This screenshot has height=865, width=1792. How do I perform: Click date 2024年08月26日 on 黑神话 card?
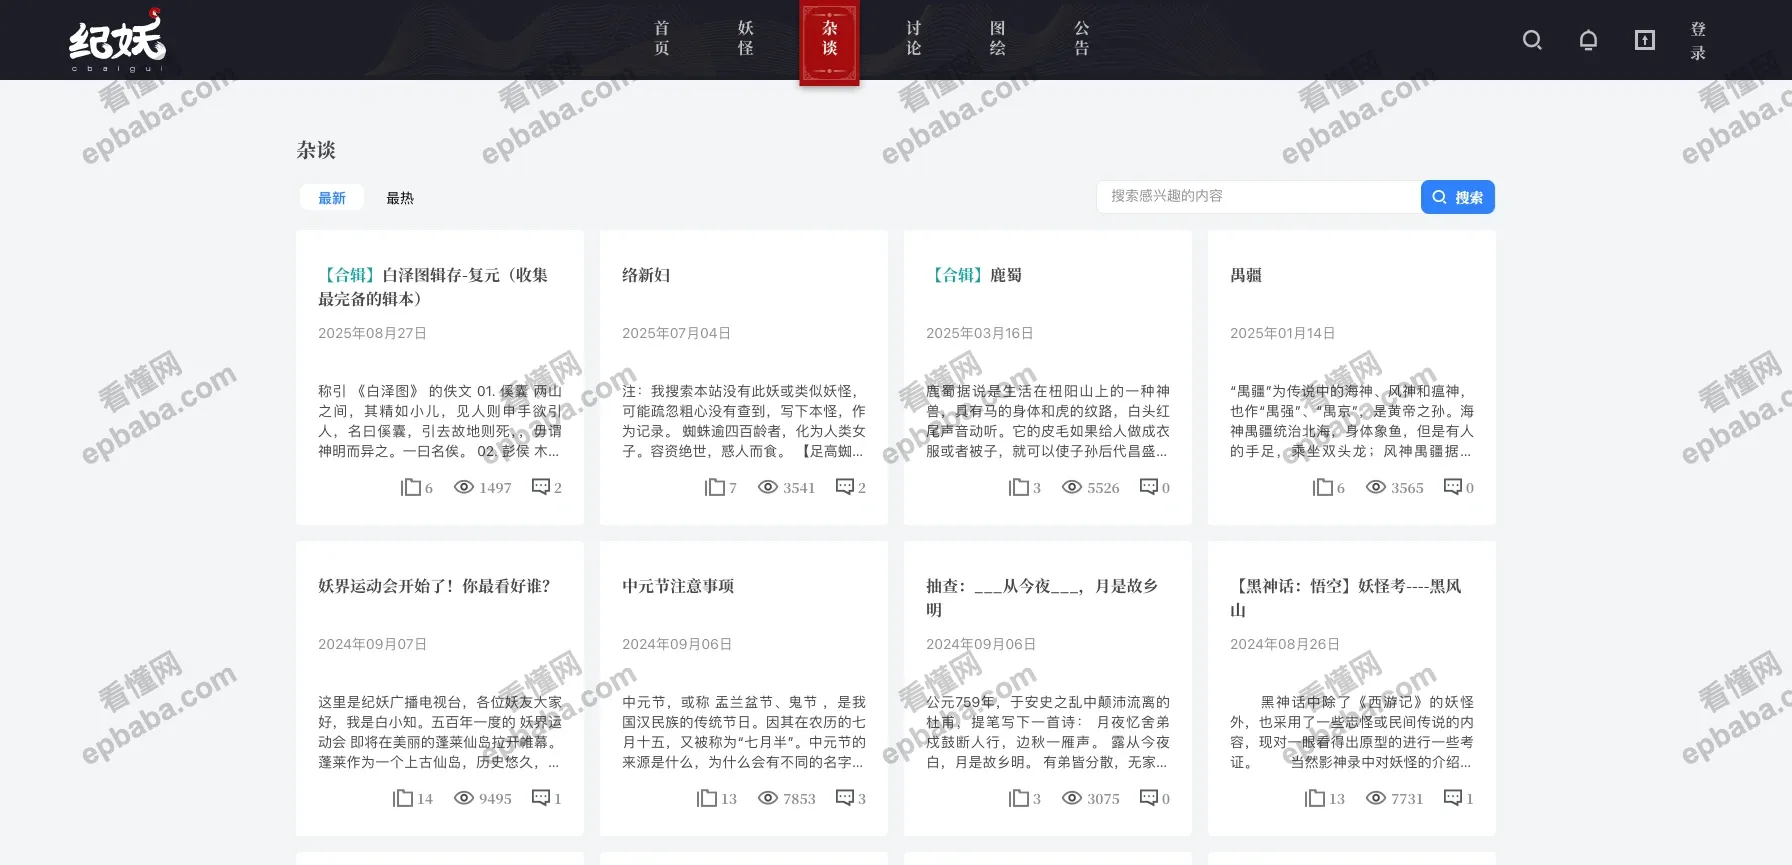(1285, 644)
